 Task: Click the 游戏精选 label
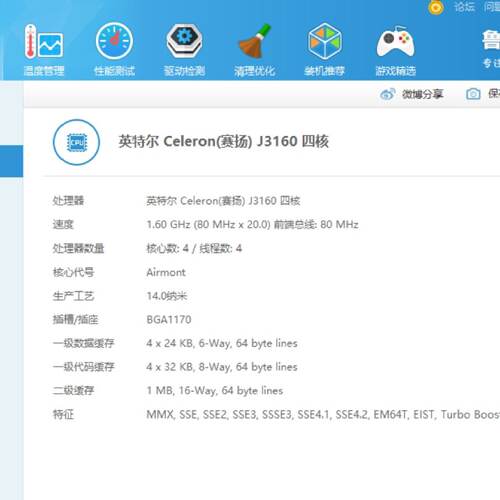click(396, 71)
